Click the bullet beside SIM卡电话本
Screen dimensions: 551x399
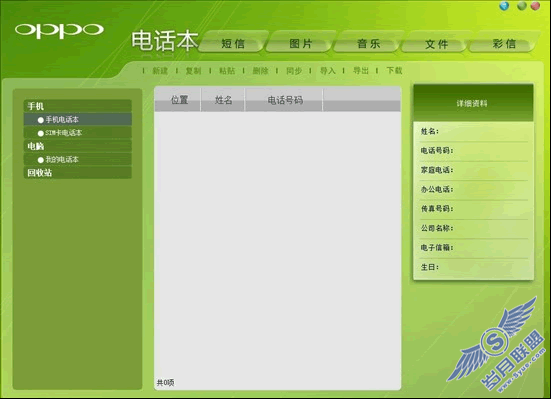pyautogui.click(x=40, y=133)
